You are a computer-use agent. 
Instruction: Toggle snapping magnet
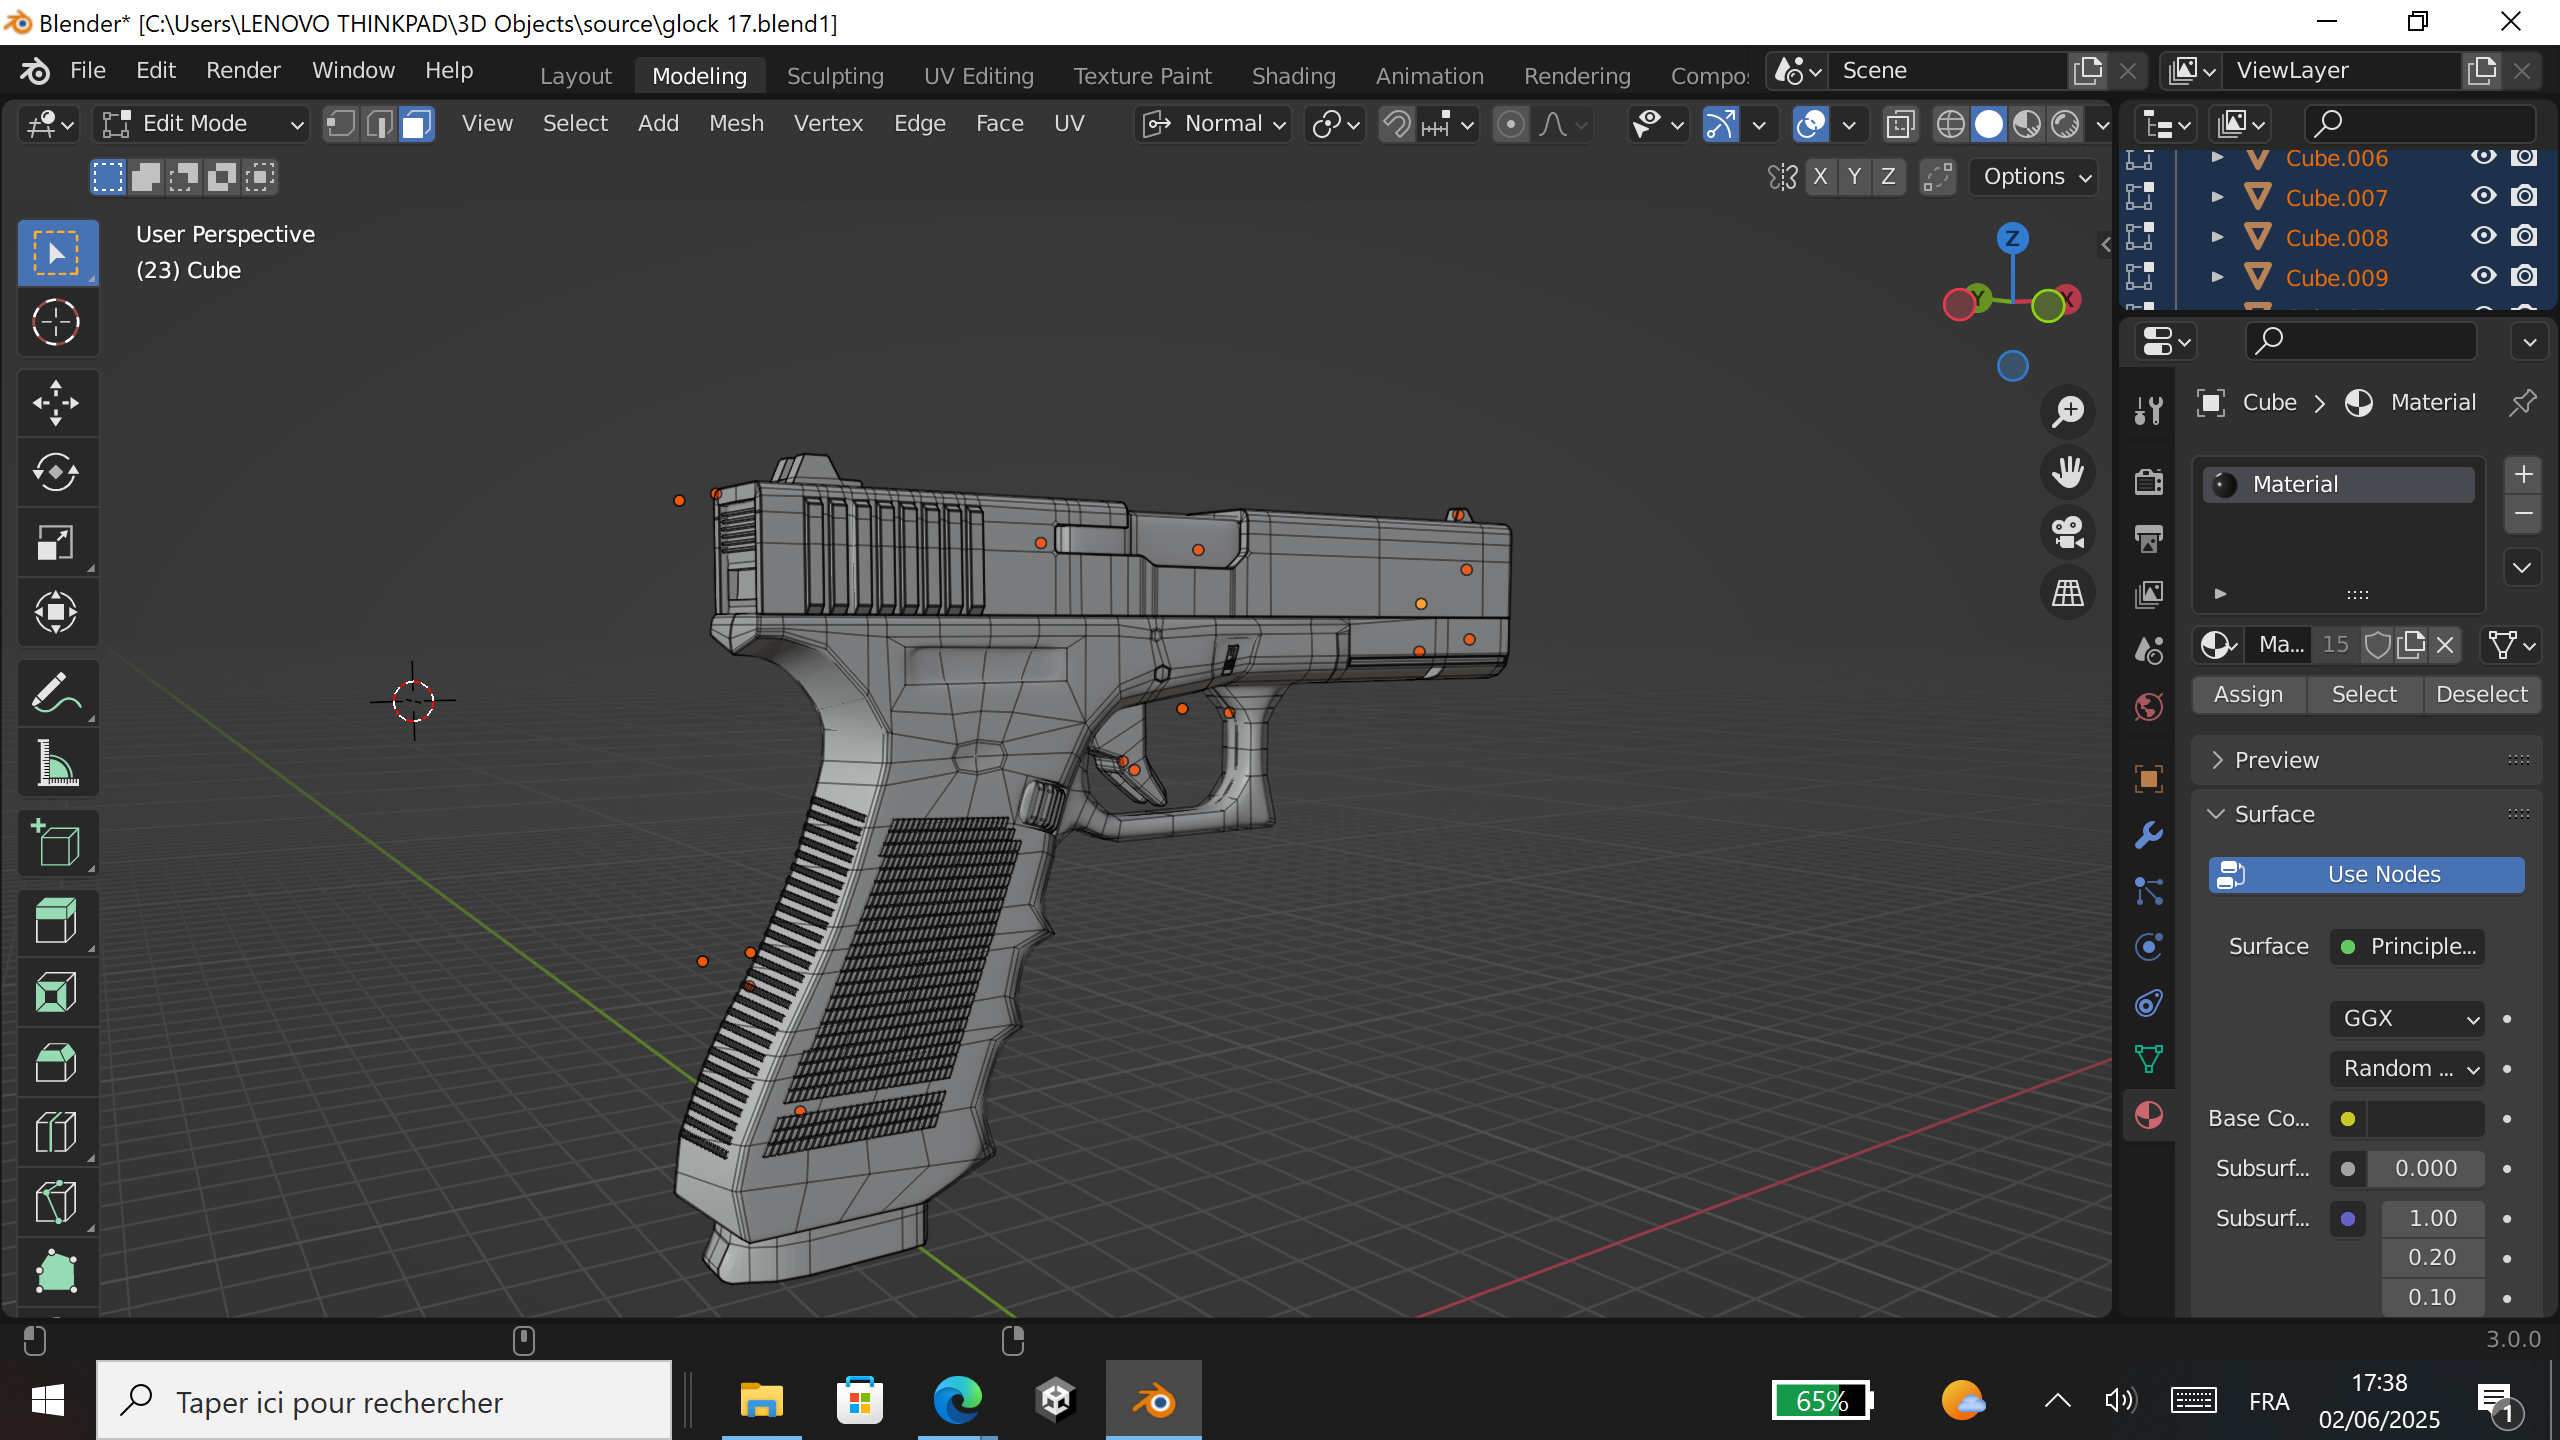(1396, 124)
